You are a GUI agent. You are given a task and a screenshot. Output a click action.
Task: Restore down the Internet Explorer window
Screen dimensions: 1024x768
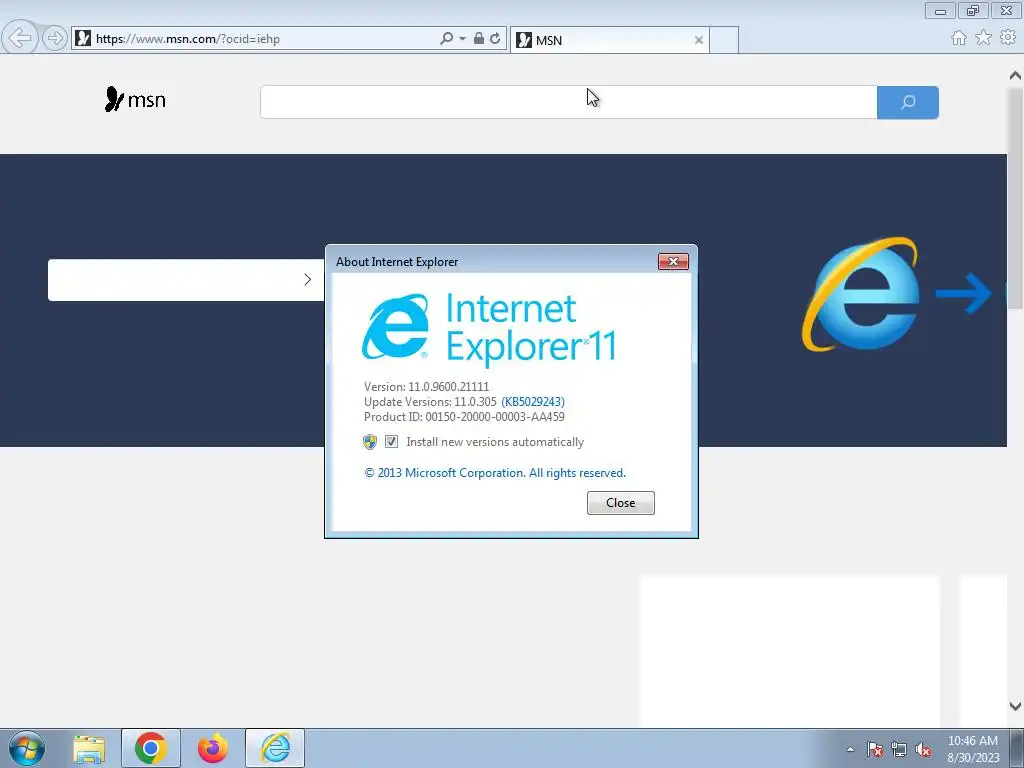(973, 11)
